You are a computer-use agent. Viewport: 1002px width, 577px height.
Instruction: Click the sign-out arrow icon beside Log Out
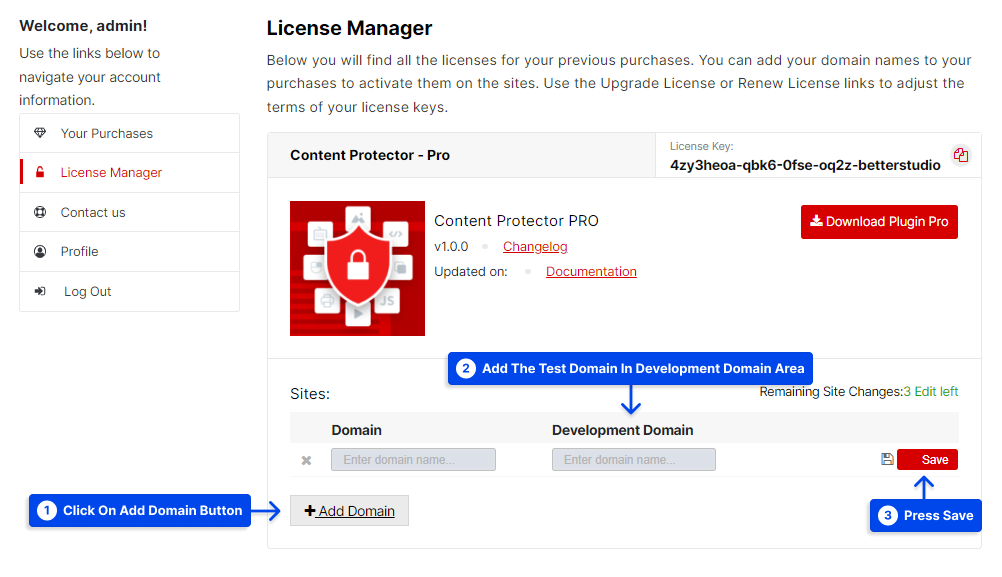click(x=40, y=291)
